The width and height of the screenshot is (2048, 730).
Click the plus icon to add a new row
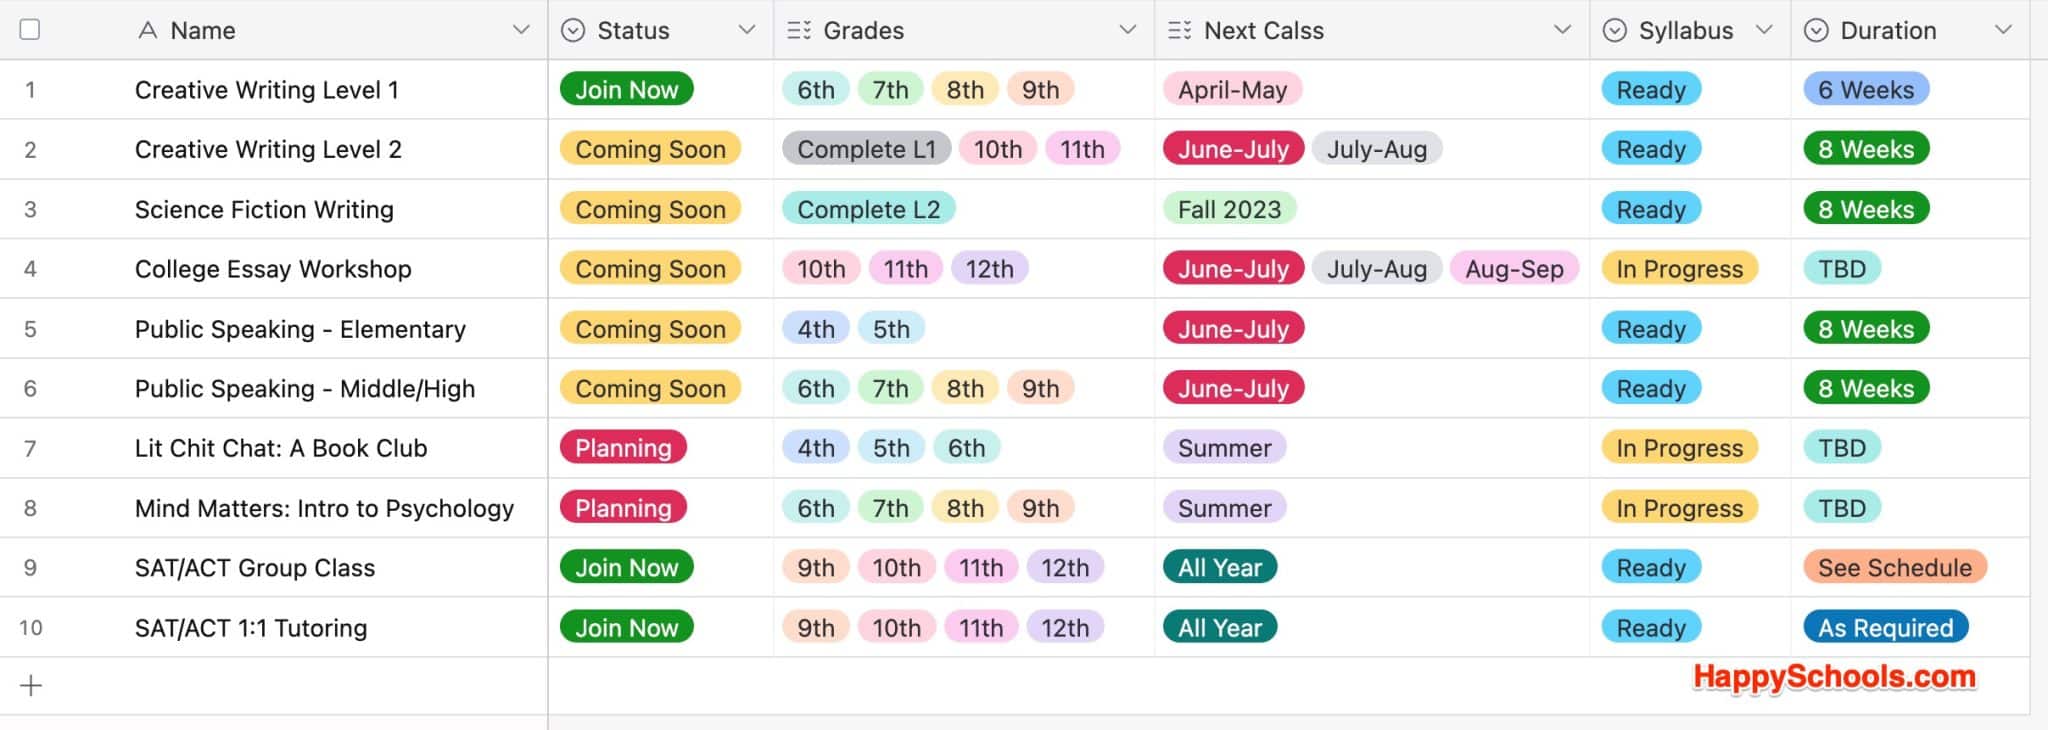pos(31,684)
